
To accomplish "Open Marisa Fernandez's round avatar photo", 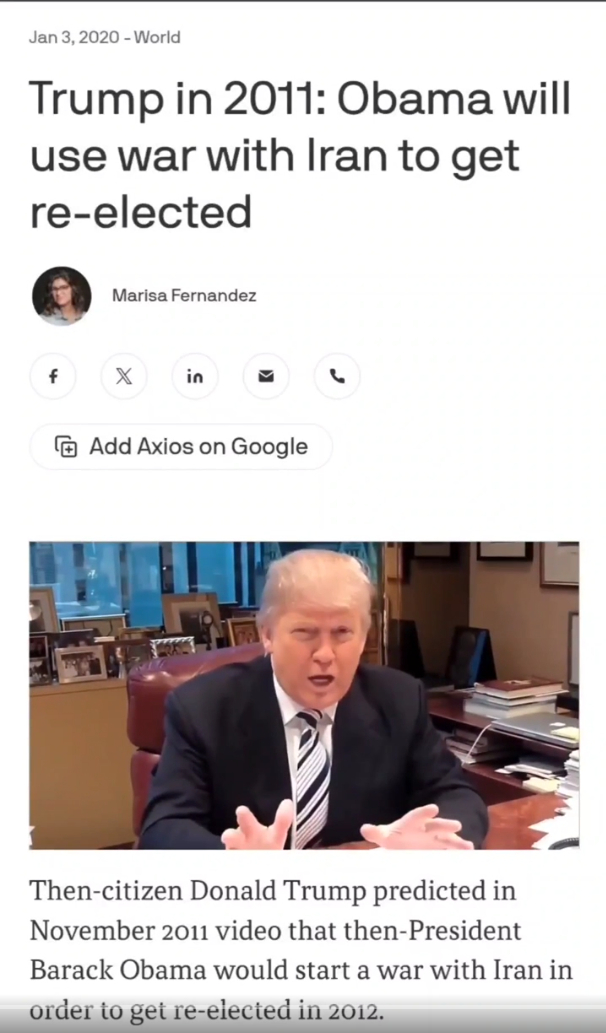I will click(61, 296).
